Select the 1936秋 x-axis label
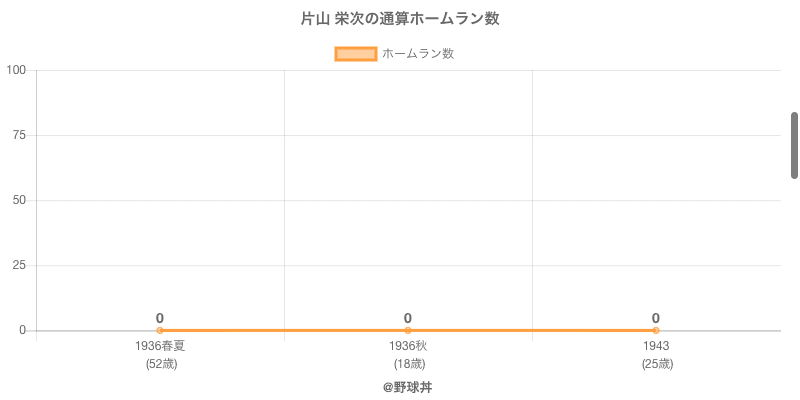800x400 pixels. [x=408, y=346]
